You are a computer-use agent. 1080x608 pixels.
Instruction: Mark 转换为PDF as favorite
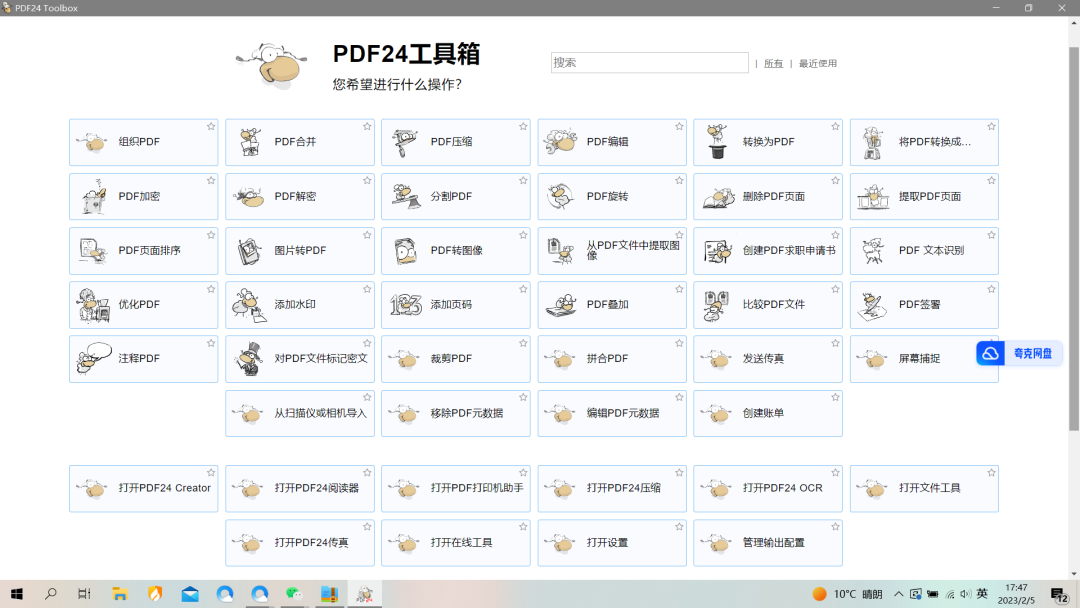[835, 127]
